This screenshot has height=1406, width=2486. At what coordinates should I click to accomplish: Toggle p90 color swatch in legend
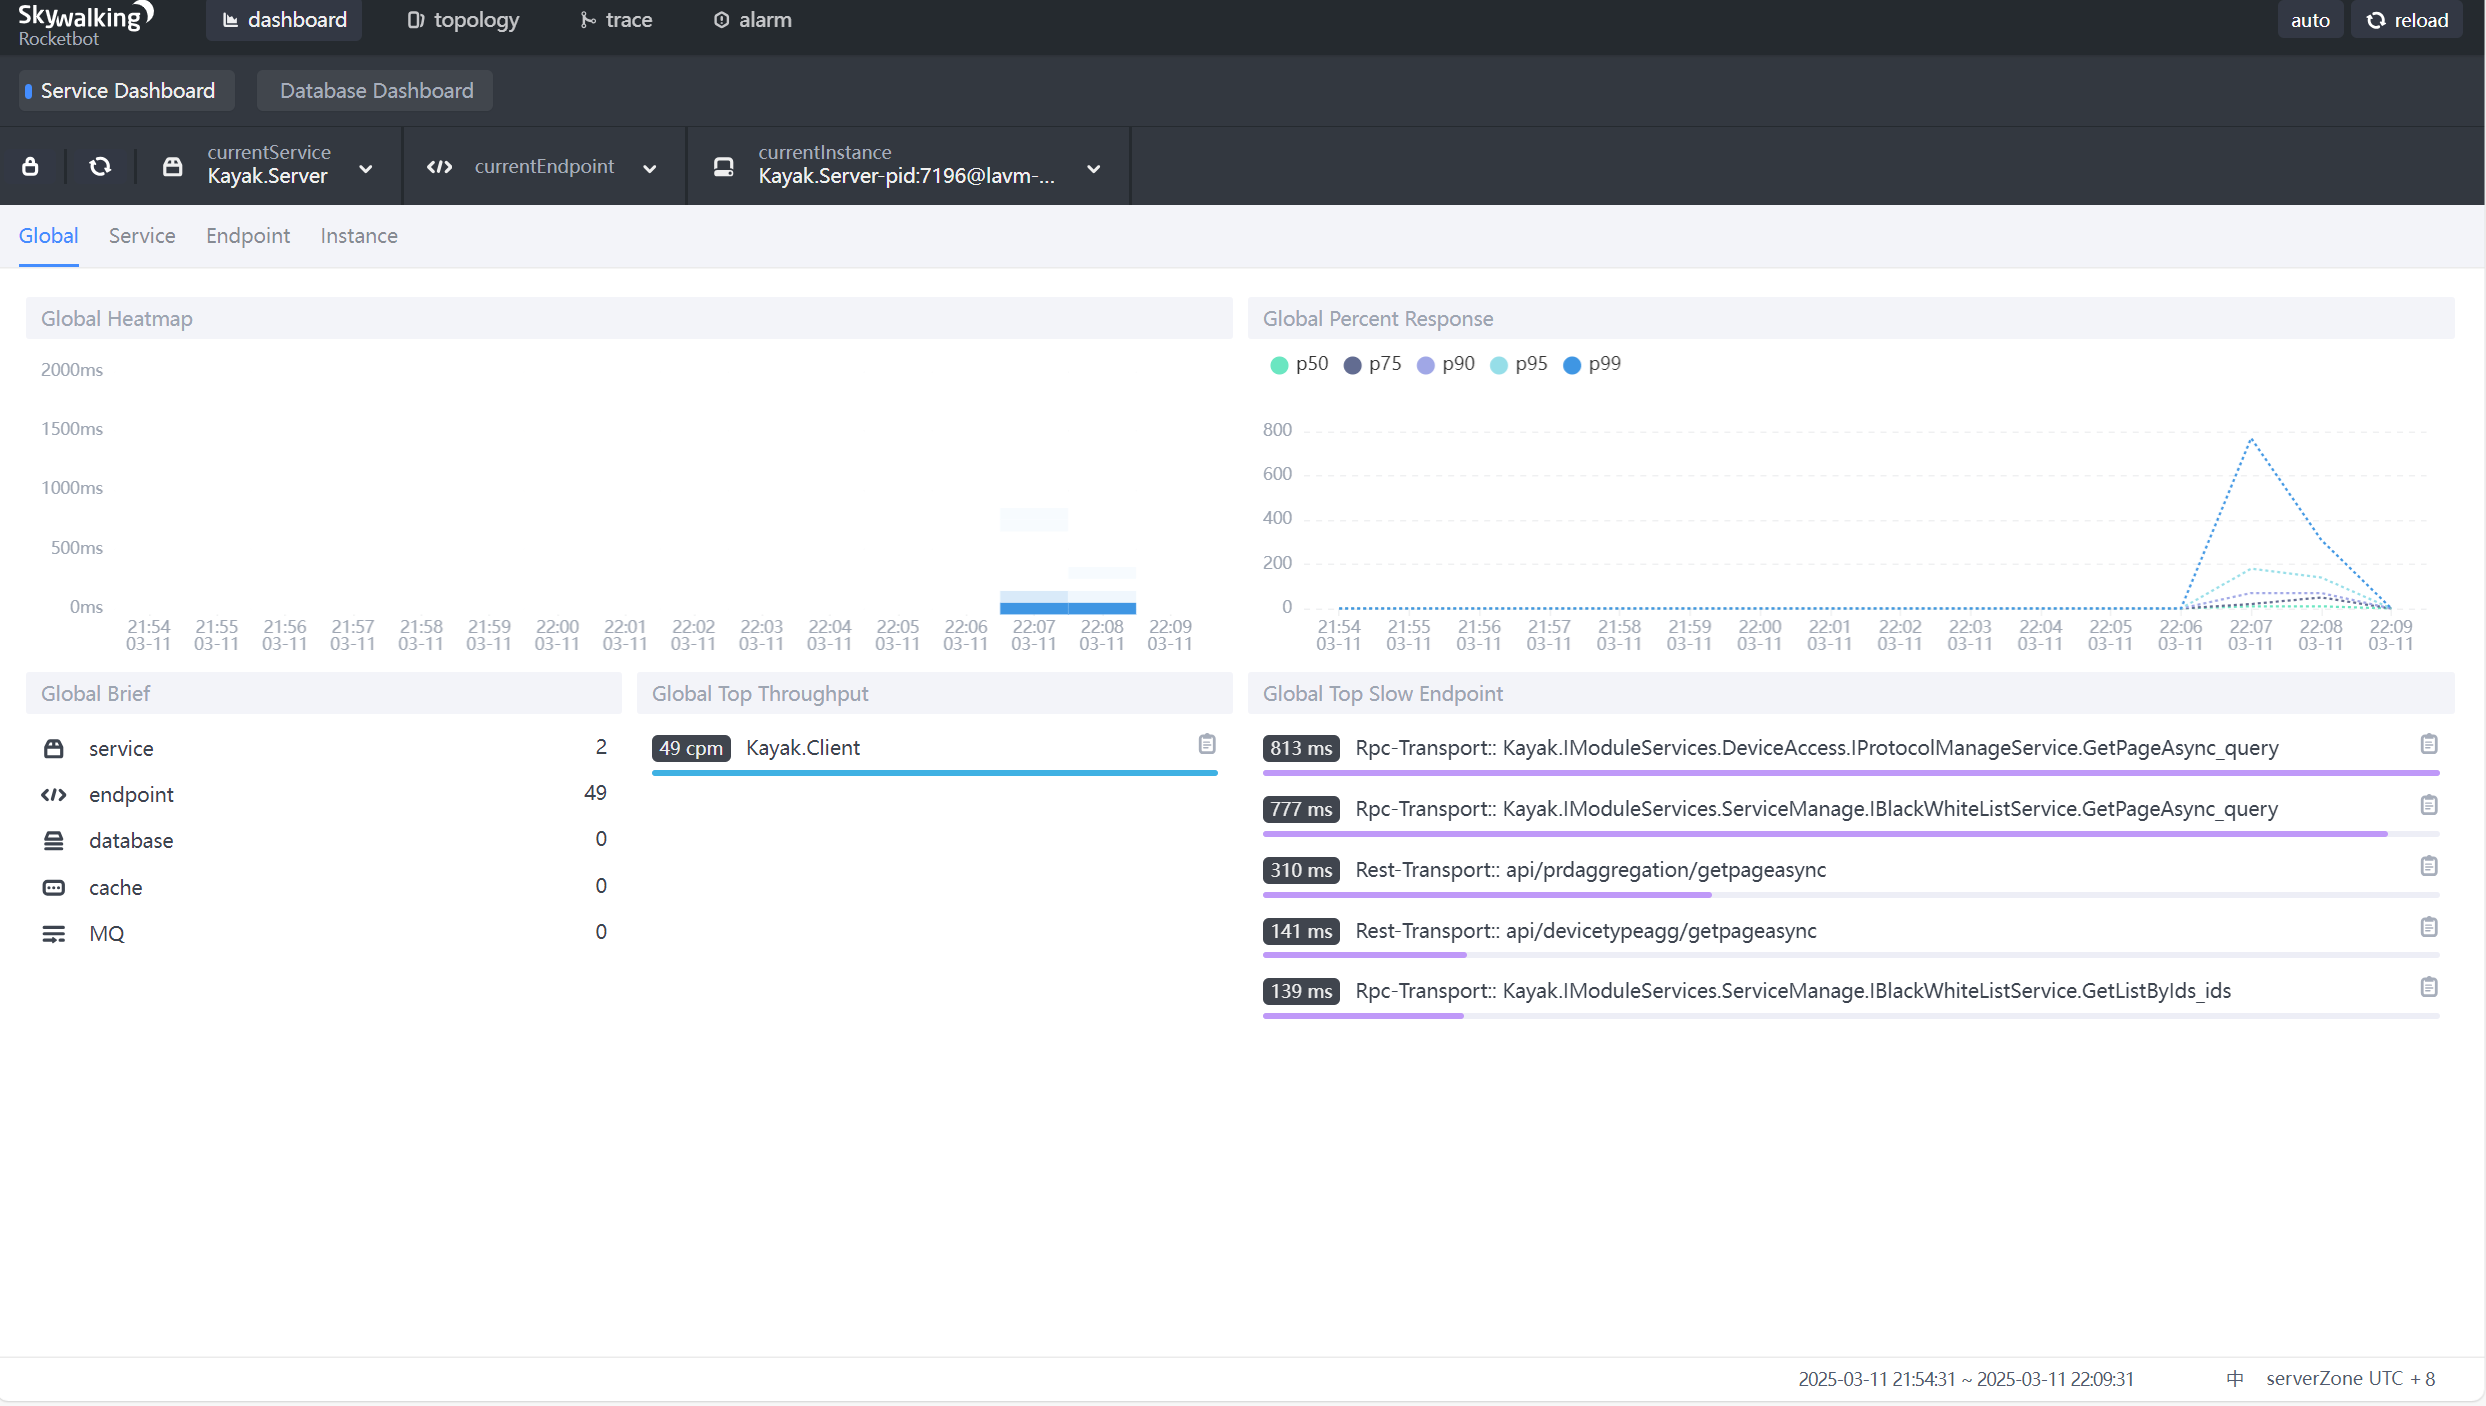[1426, 365]
